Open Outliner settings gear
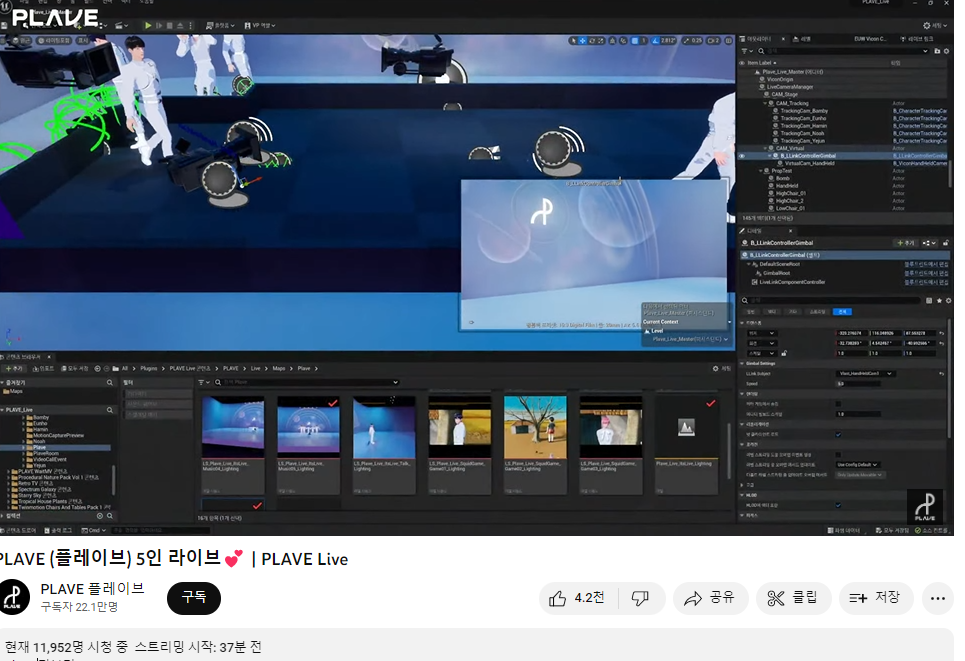The image size is (965, 661). click(x=947, y=51)
